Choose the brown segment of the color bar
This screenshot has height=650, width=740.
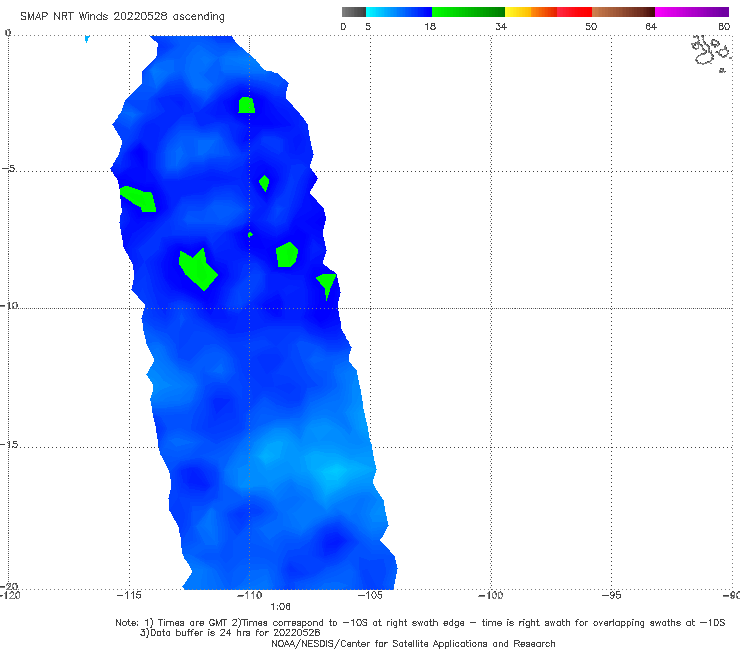(623, 12)
